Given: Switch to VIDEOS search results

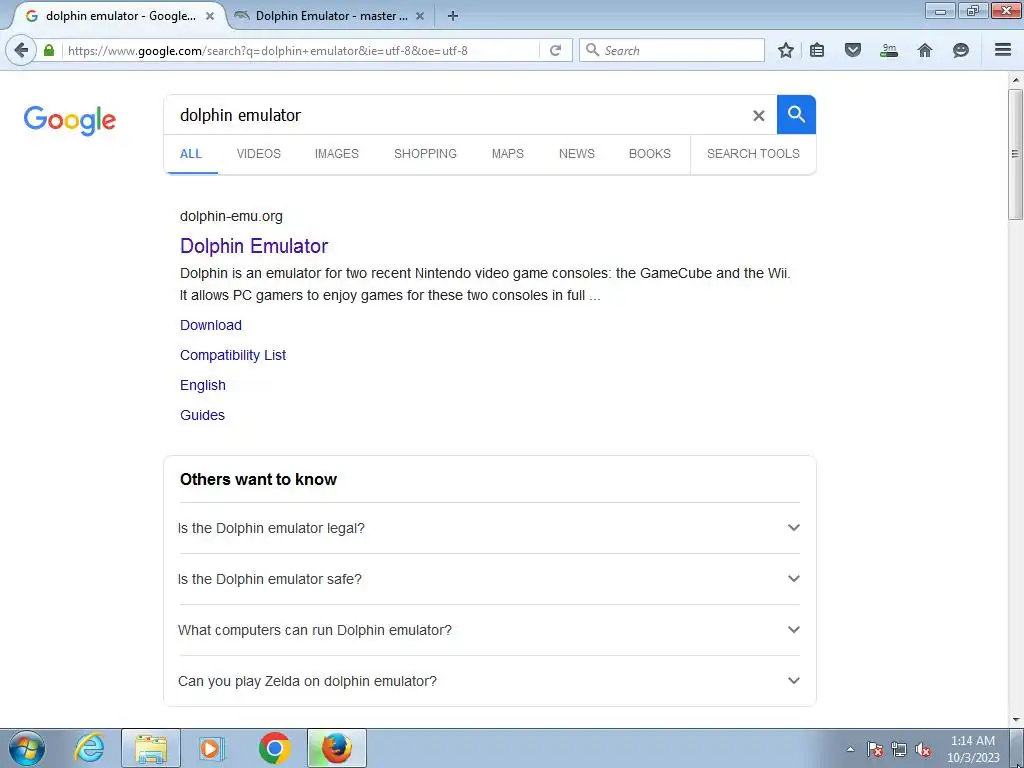Looking at the screenshot, I should click(259, 153).
